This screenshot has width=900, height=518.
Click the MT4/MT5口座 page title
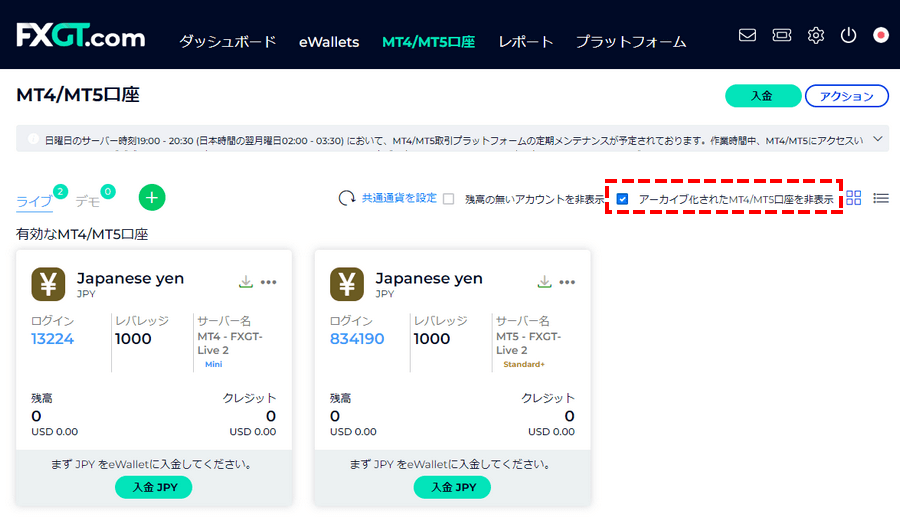coord(78,95)
